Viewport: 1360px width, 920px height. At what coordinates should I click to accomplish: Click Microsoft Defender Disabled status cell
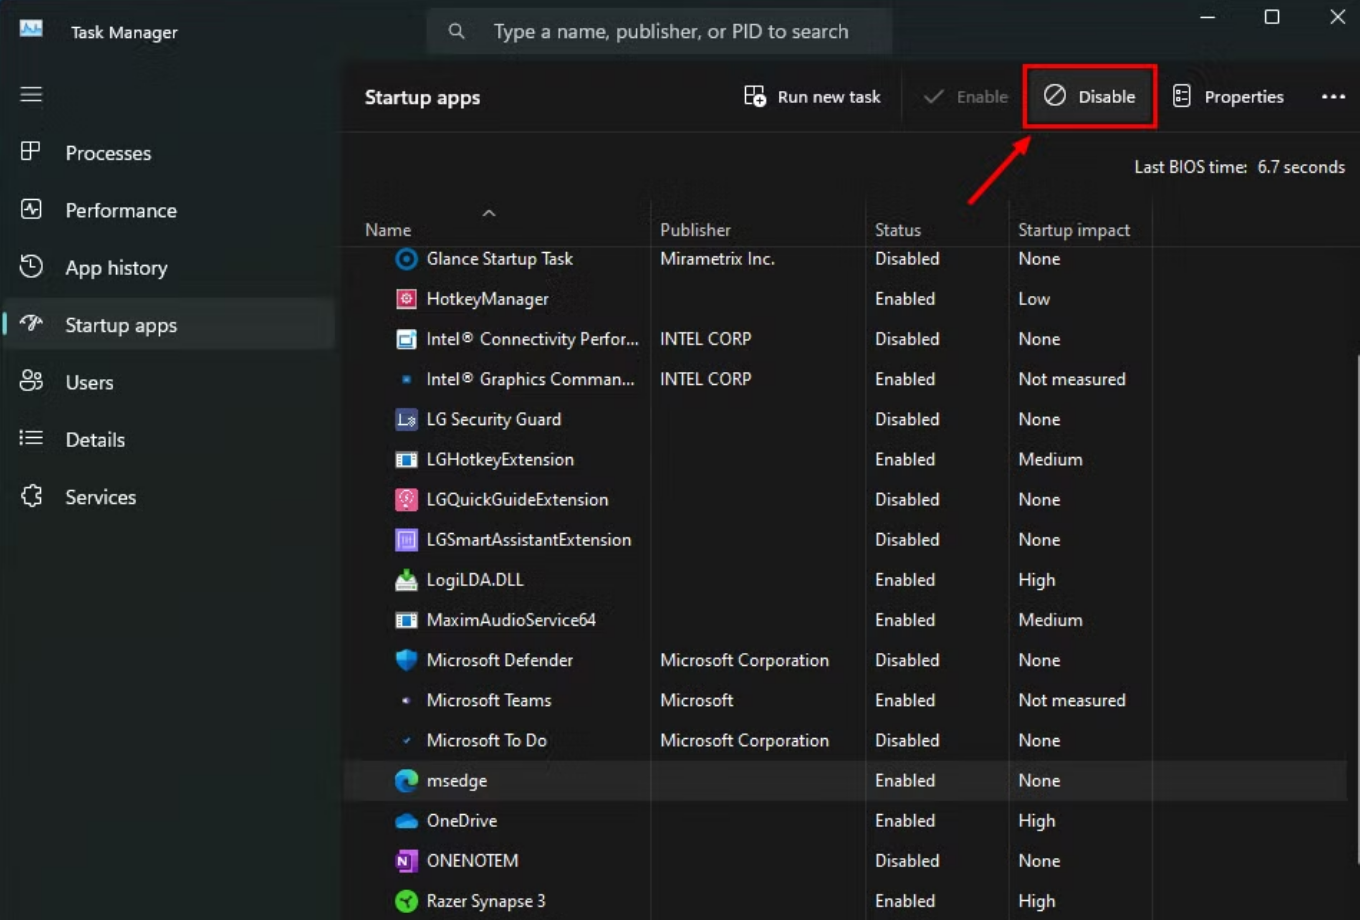tap(907, 660)
